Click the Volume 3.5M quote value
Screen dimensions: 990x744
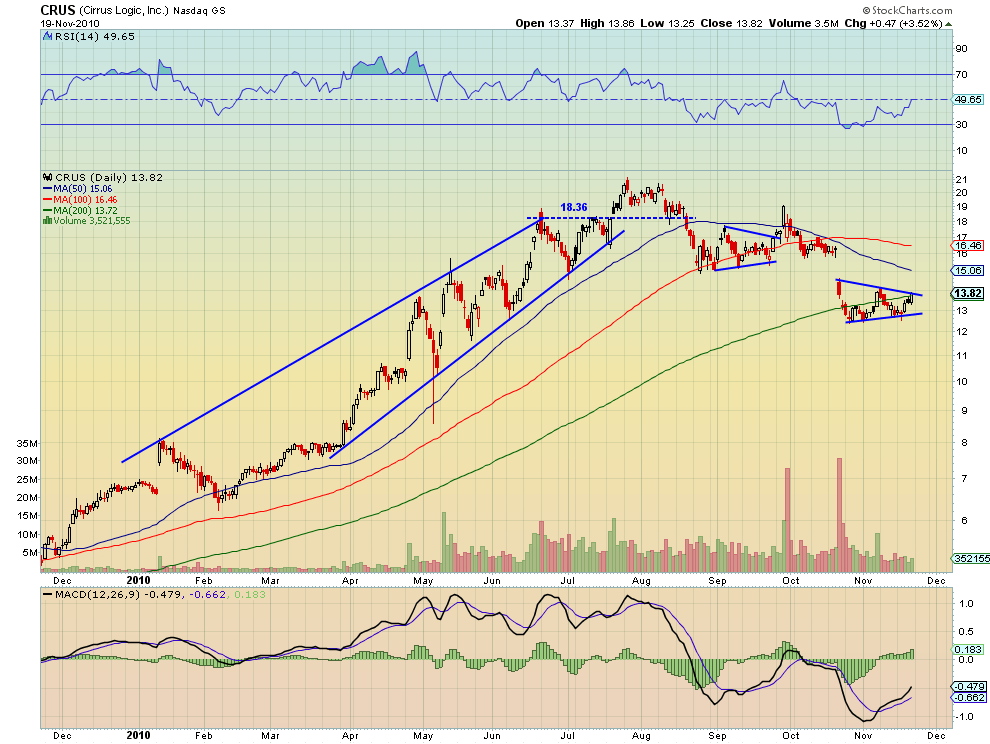click(803, 23)
